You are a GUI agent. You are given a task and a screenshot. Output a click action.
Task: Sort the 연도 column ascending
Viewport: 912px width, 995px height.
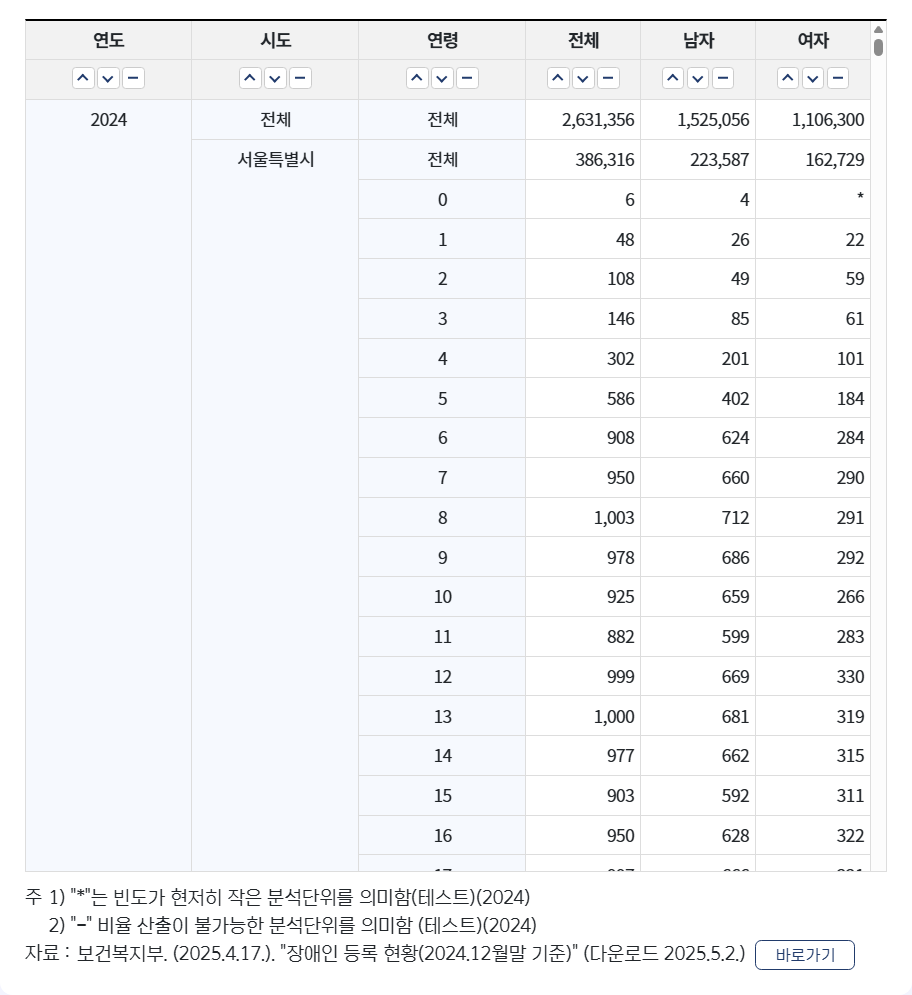tap(84, 77)
